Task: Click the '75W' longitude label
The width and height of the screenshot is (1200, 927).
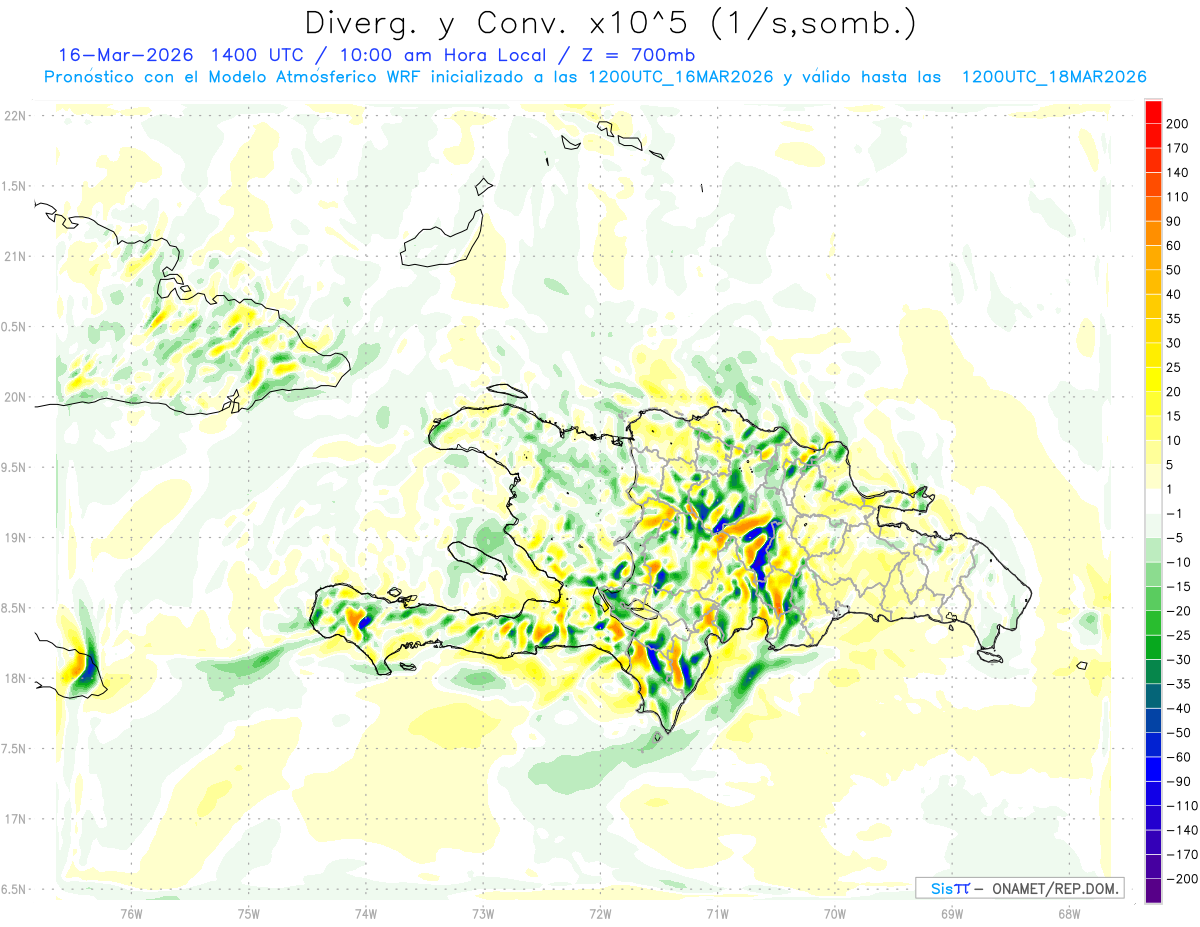Action: (x=248, y=913)
